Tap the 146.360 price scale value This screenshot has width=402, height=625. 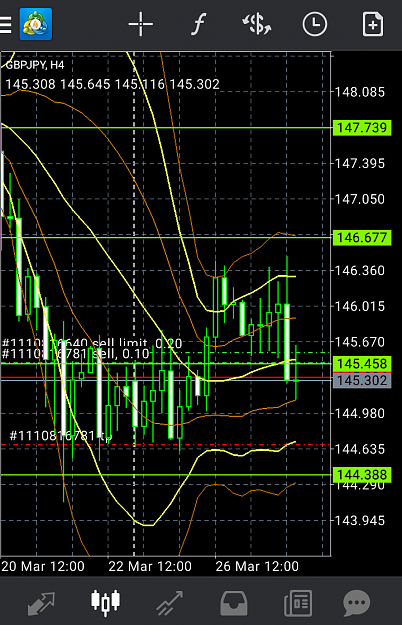click(x=360, y=271)
